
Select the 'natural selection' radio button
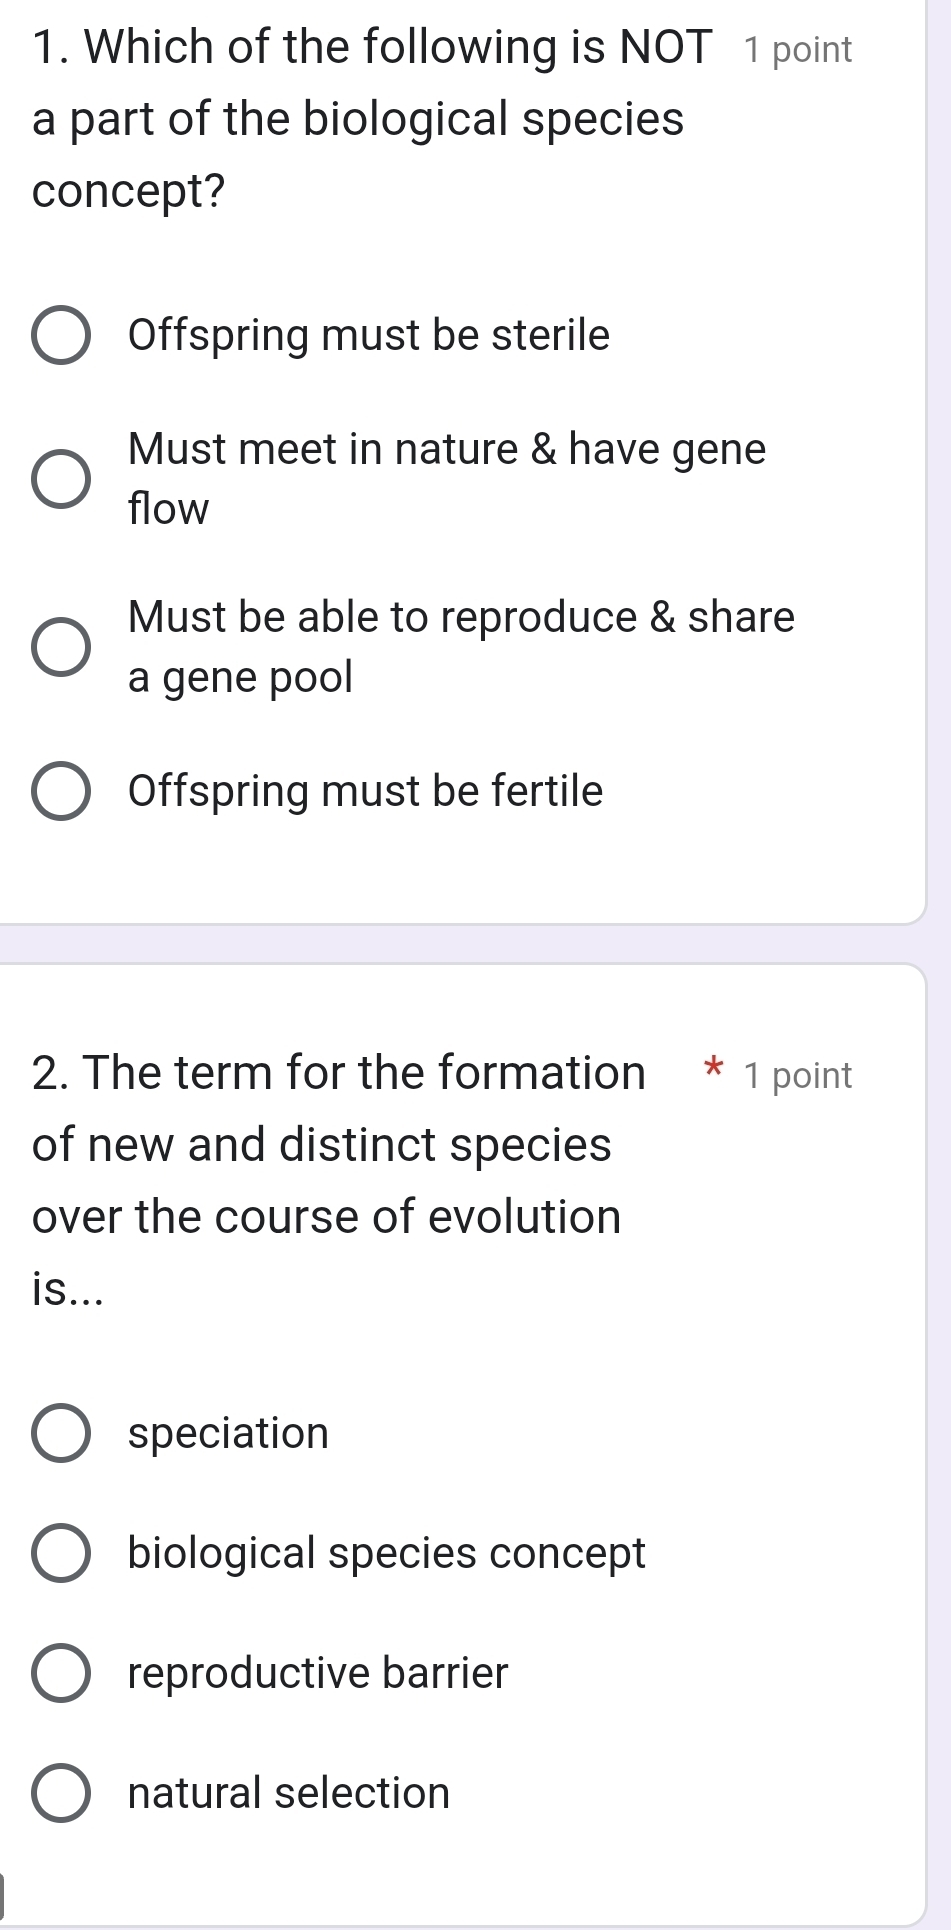point(61,1793)
